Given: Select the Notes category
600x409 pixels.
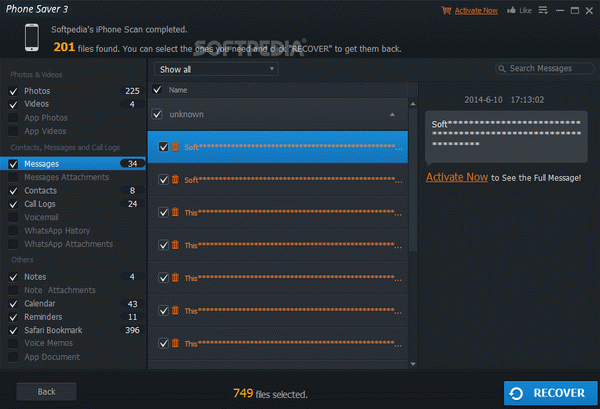Looking at the screenshot, I should coord(35,277).
